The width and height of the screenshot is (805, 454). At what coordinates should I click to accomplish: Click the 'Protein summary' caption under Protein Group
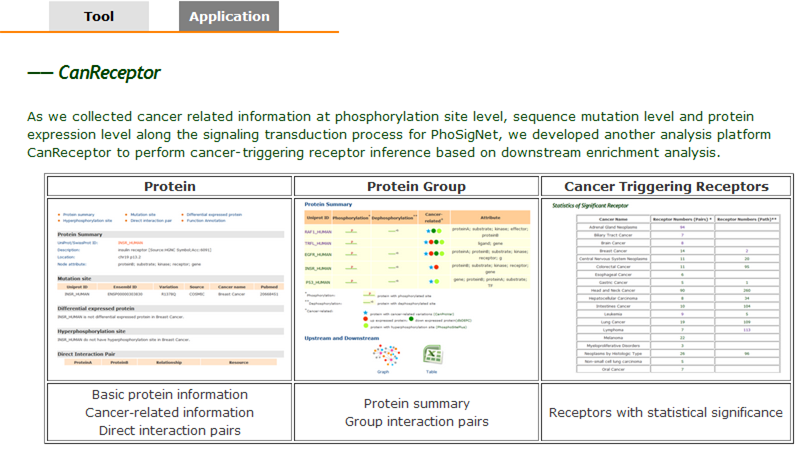coord(416,404)
